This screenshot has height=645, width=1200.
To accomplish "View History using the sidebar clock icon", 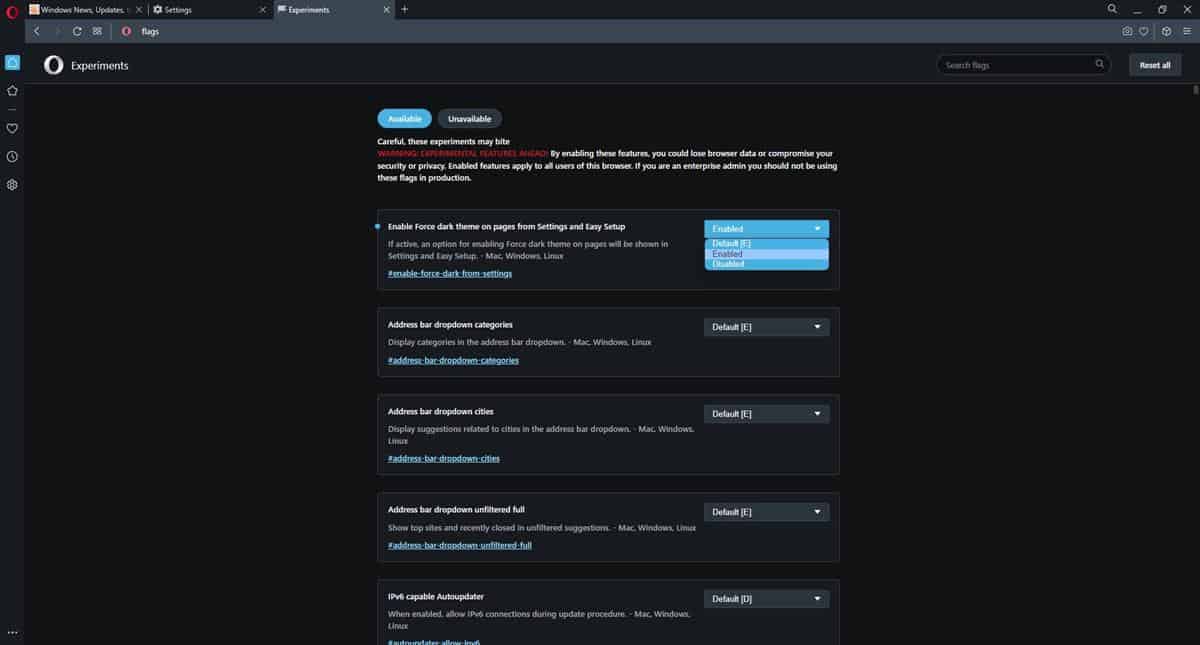I will [x=12, y=156].
